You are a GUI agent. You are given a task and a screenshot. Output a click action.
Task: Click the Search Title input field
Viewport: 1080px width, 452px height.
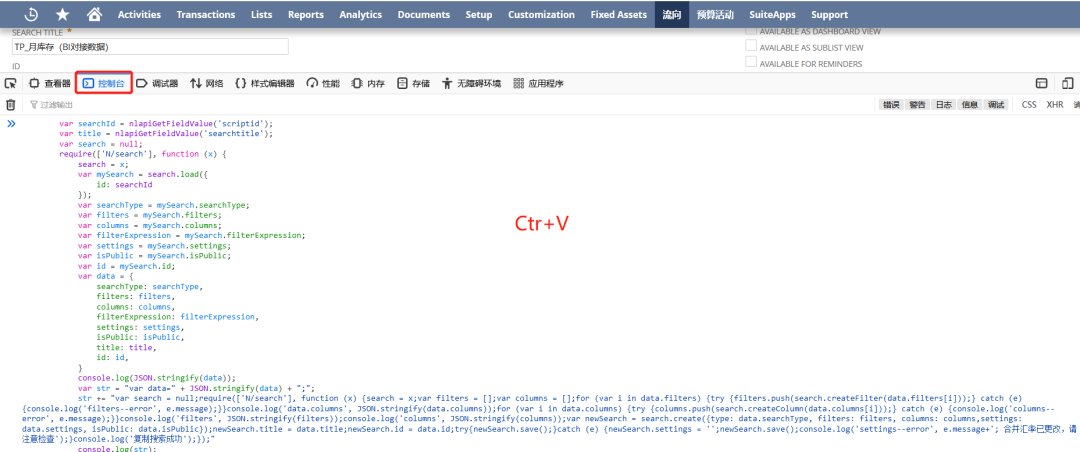point(150,47)
